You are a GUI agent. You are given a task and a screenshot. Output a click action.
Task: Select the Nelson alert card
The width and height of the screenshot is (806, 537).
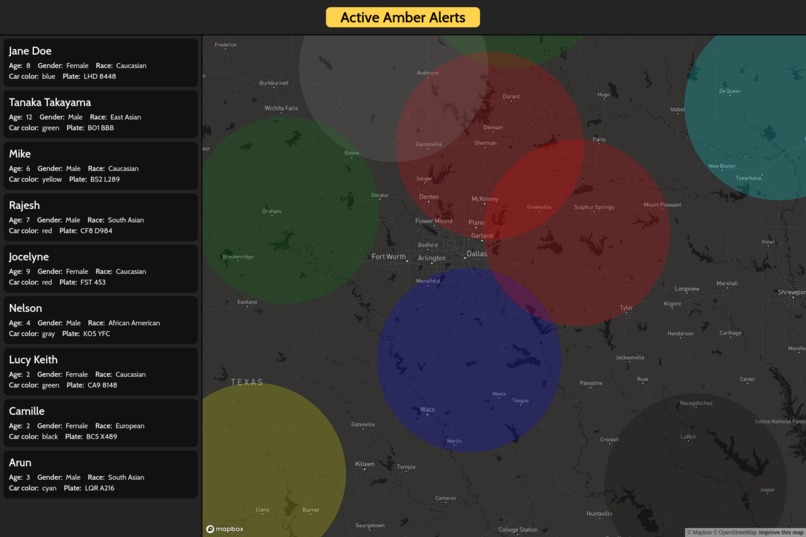tap(101, 320)
